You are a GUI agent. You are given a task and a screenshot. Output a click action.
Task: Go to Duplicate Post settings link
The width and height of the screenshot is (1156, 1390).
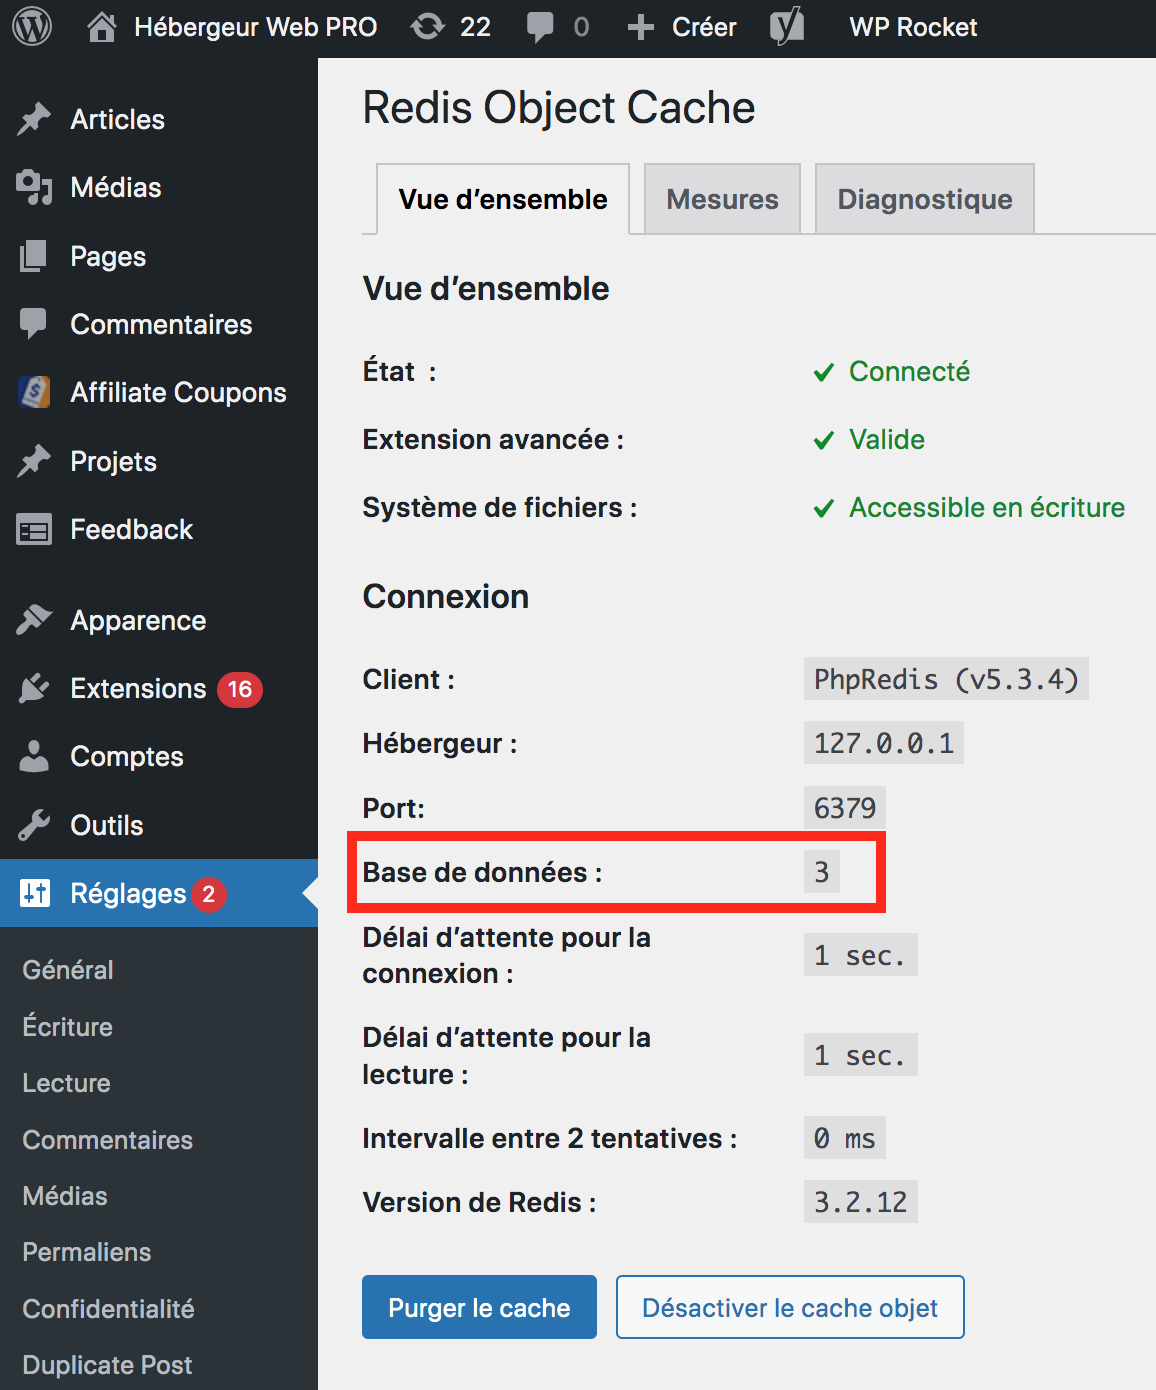(107, 1365)
